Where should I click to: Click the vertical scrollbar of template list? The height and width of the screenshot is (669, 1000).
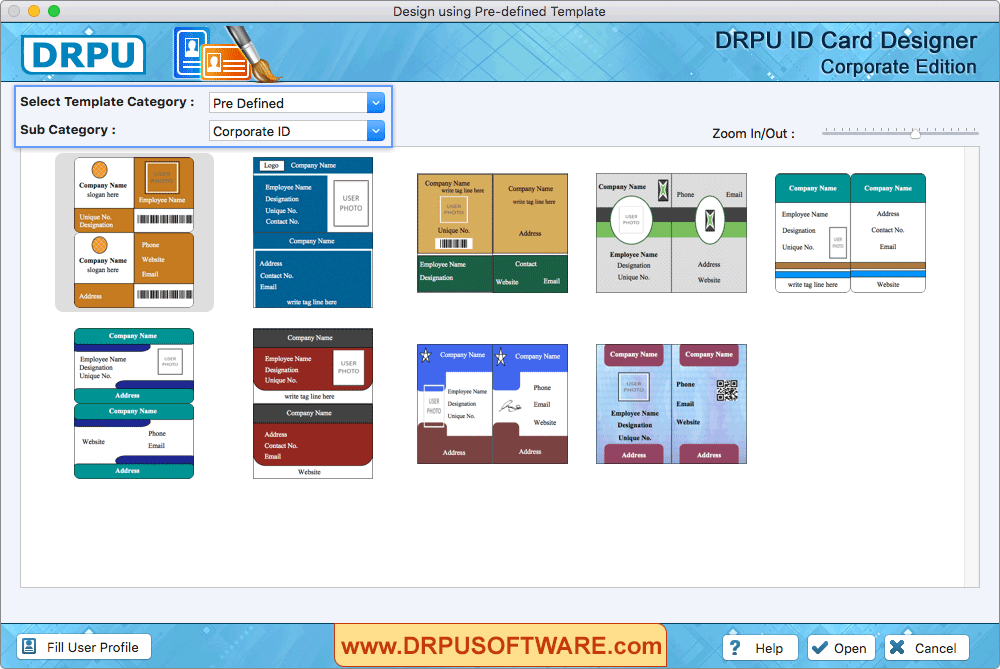[972, 367]
